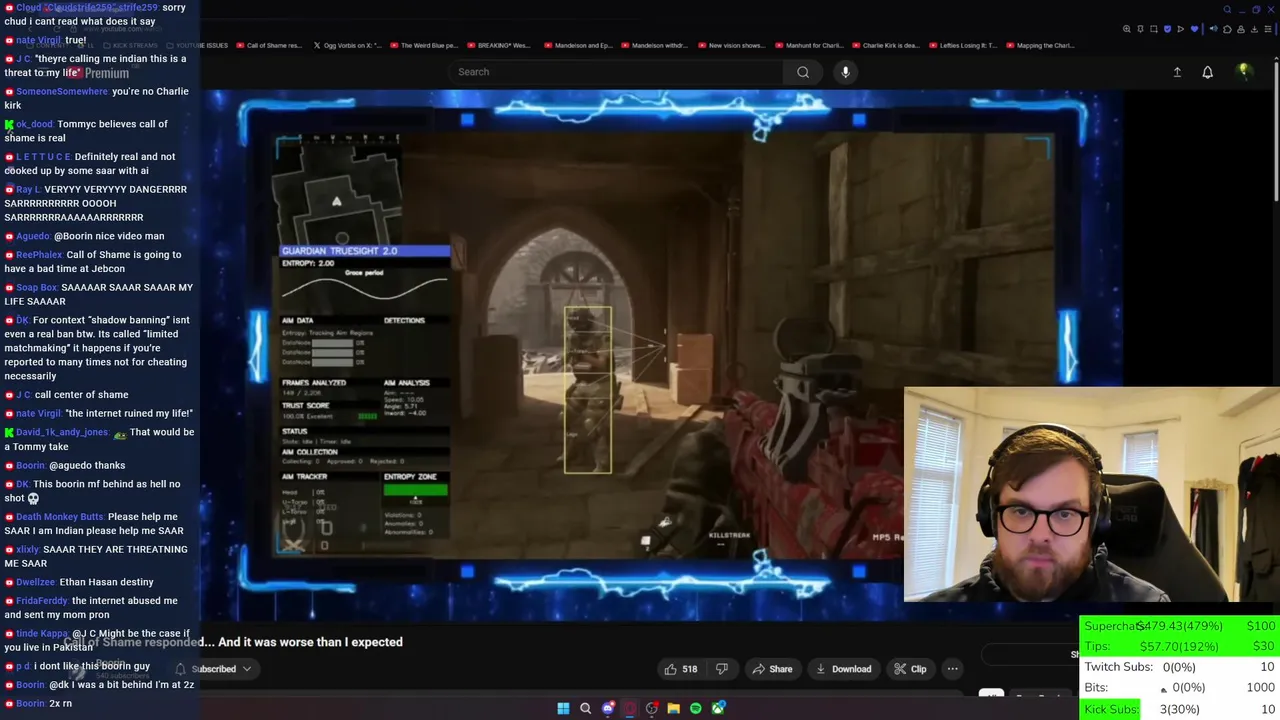Screen dimensions: 1280x720
Task: Click the browser pin icon
Action: (x=1140, y=29)
